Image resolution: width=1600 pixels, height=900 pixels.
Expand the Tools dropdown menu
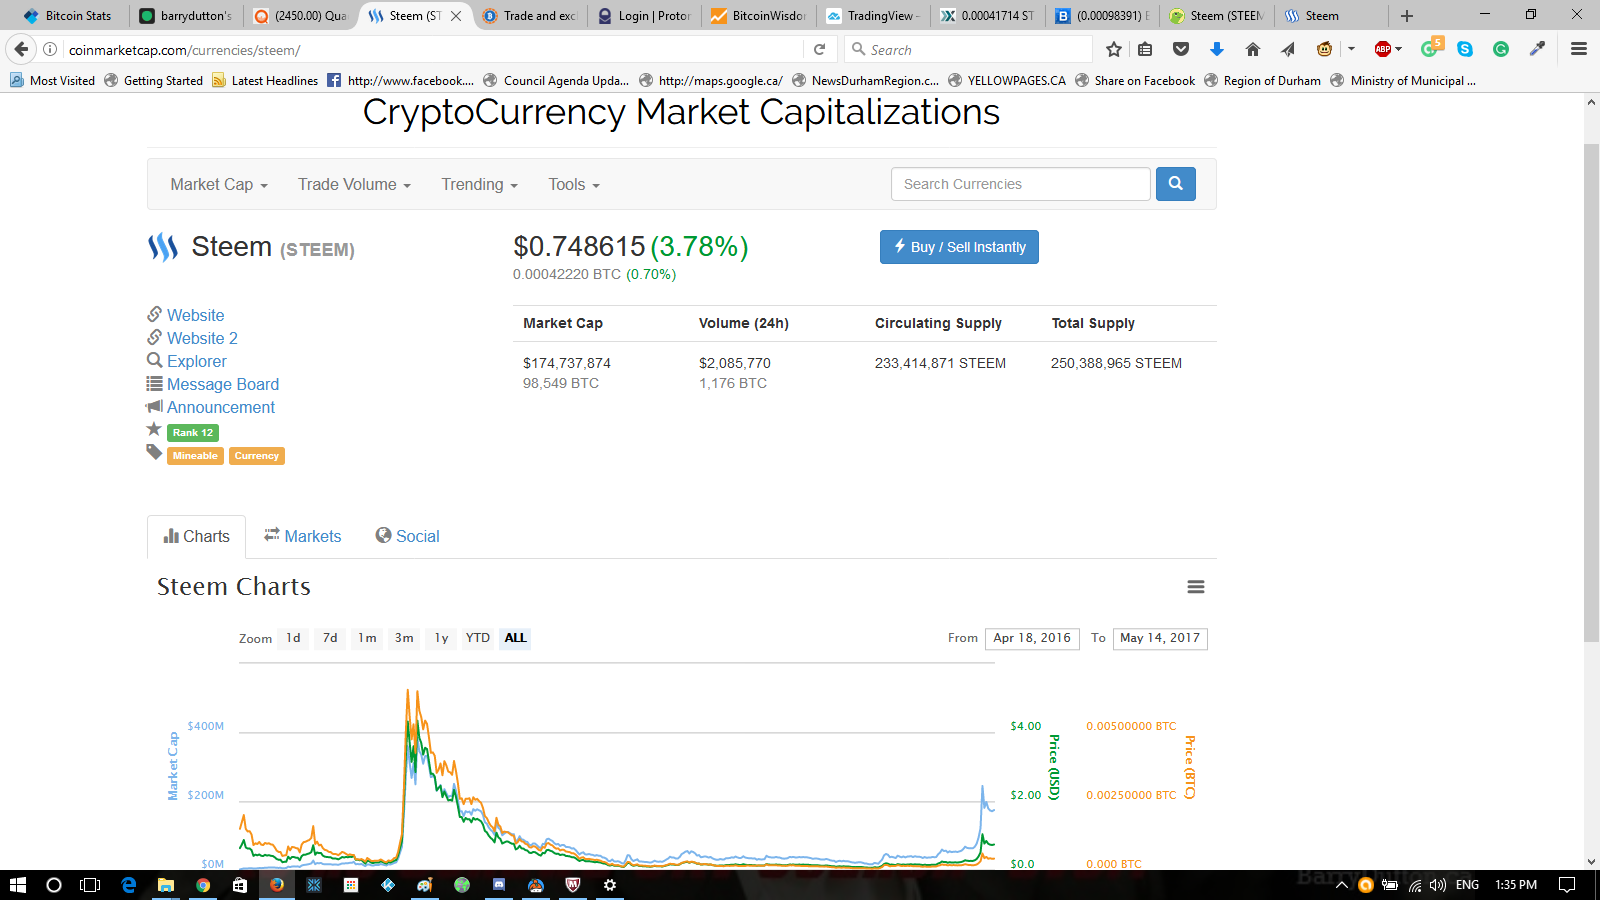pyautogui.click(x=574, y=185)
